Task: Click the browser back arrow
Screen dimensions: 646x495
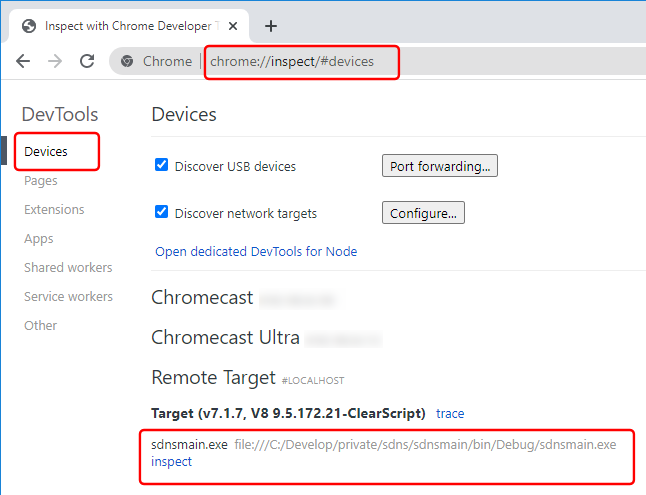Action: pyautogui.click(x=23, y=61)
